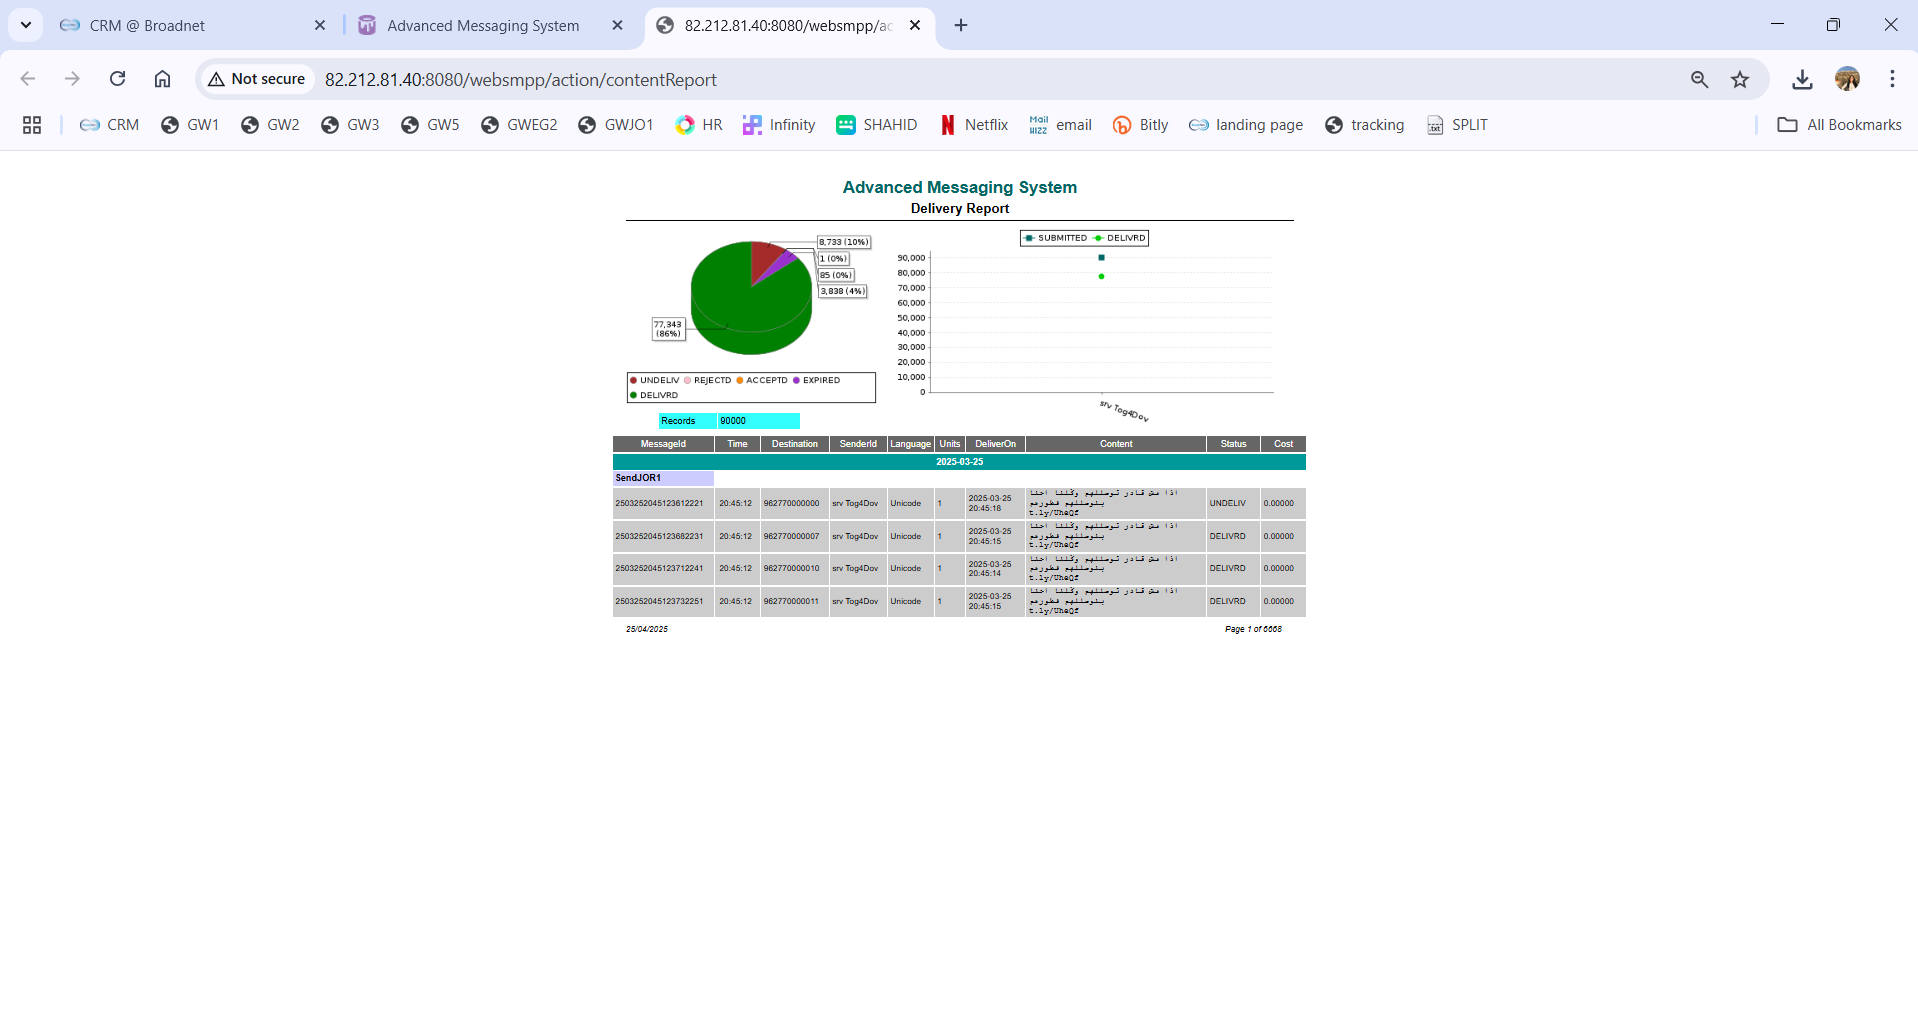Open the Chrome three-dot menu

(1892, 79)
